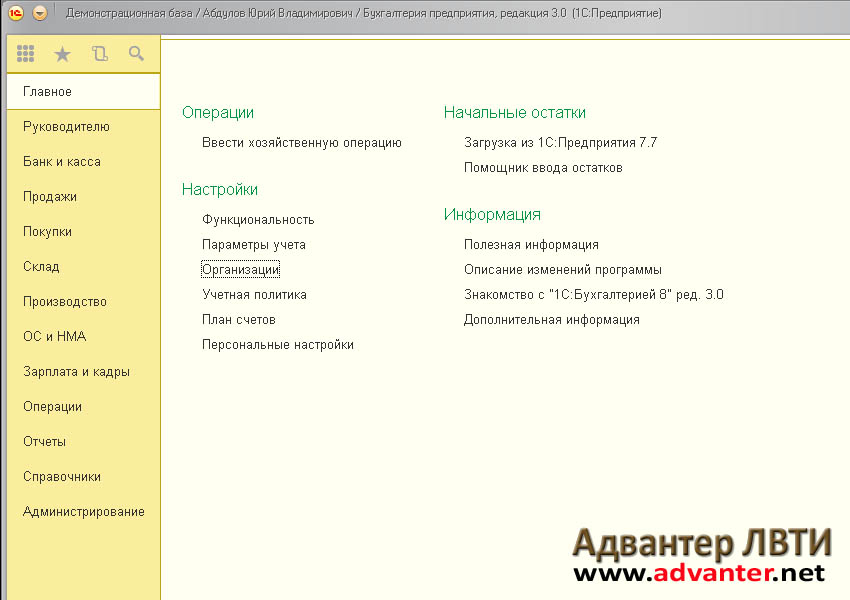Viewport: 850px width, 600px height.
Task: Open the Зарплата и кадры section
Action: pyautogui.click(x=83, y=371)
